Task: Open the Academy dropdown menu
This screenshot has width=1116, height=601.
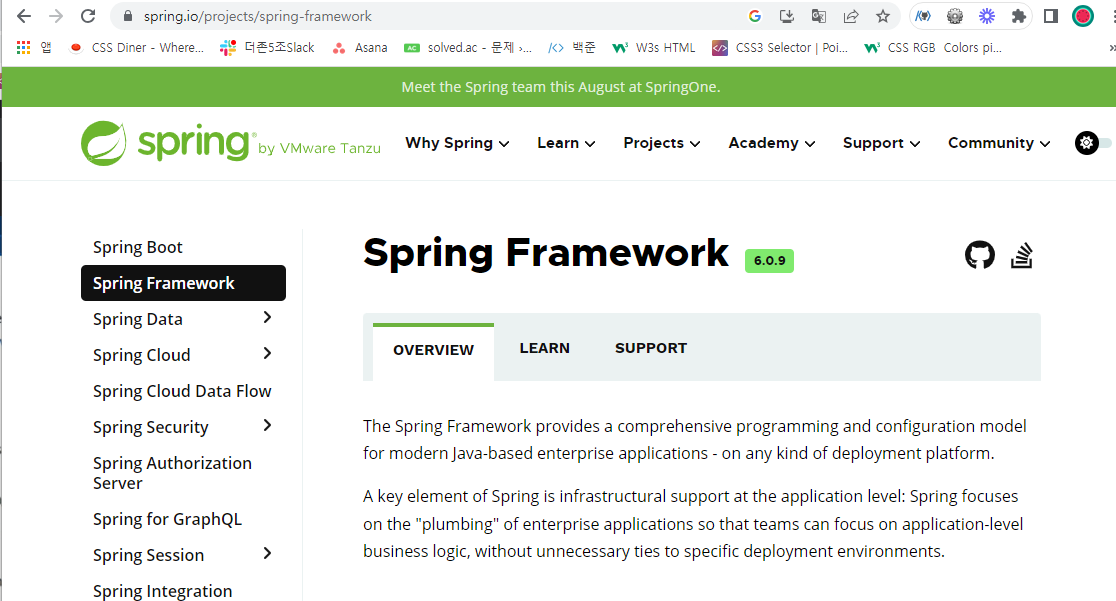Action: [772, 143]
